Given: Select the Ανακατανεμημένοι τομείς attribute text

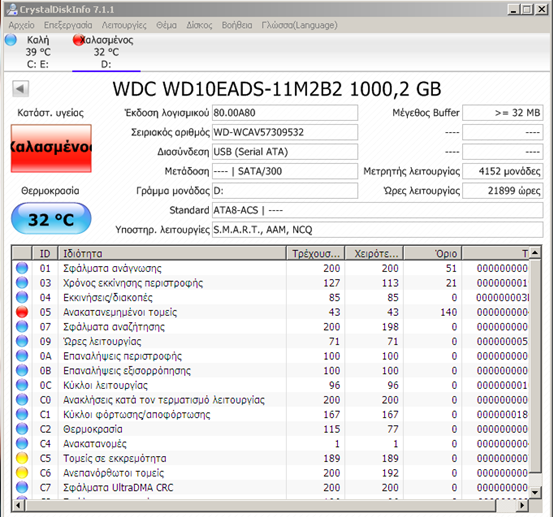Looking at the screenshot, I should click(x=120, y=312).
